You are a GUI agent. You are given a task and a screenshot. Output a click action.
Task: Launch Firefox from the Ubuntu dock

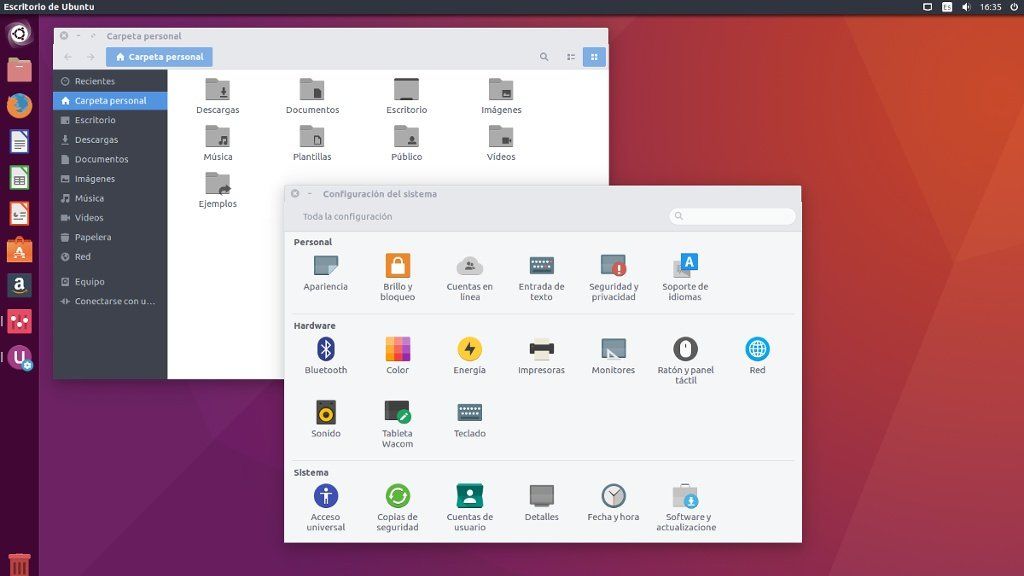pos(19,105)
